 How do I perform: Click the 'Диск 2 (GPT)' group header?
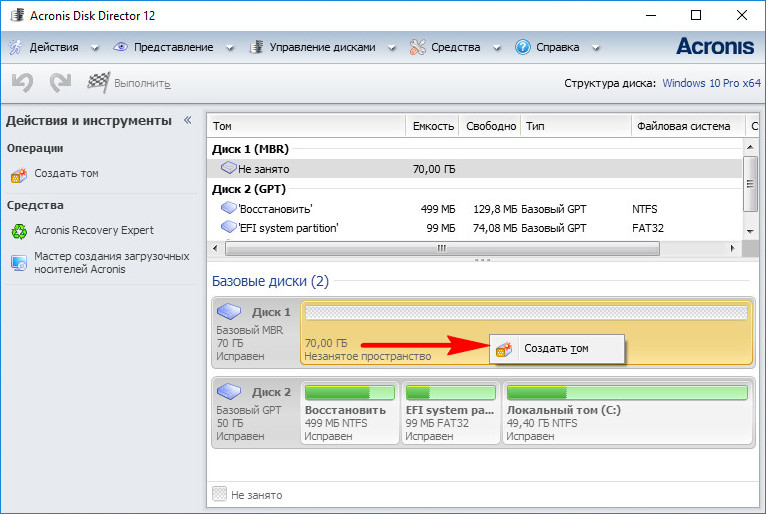pos(249,189)
